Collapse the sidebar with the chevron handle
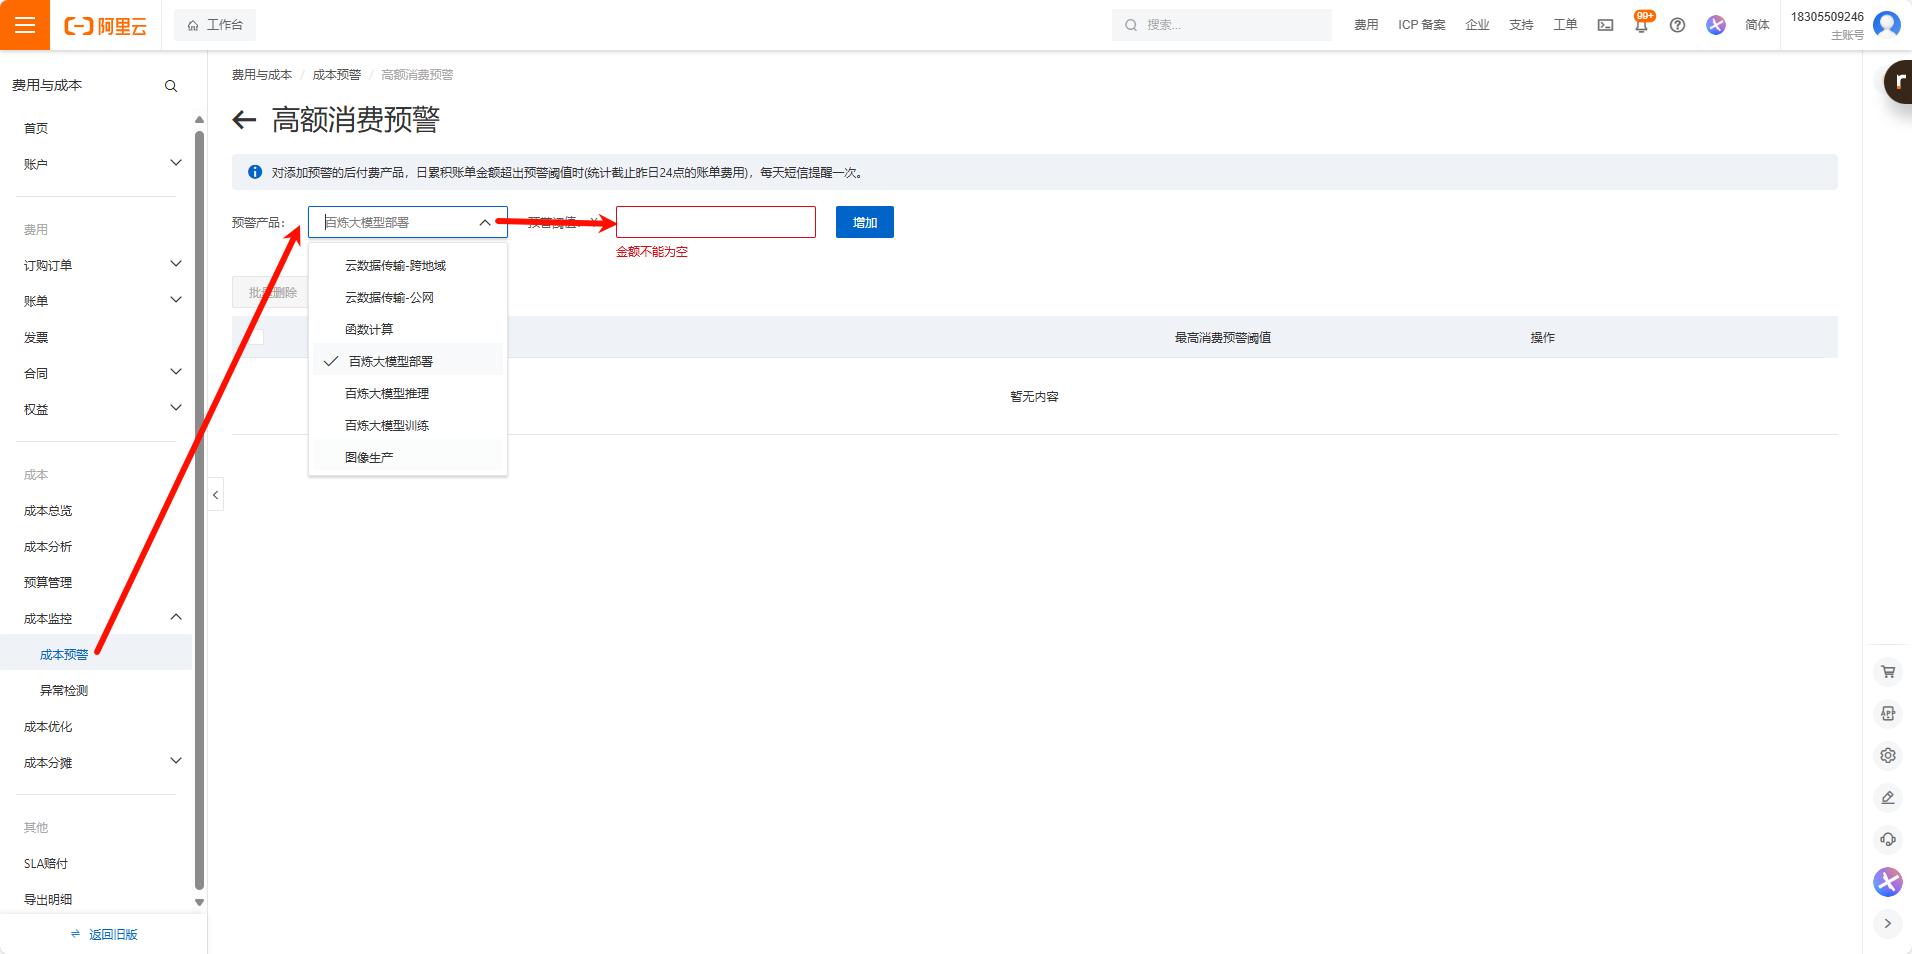Image resolution: width=1912 pixels, height=954 pixels. (215, 495)
